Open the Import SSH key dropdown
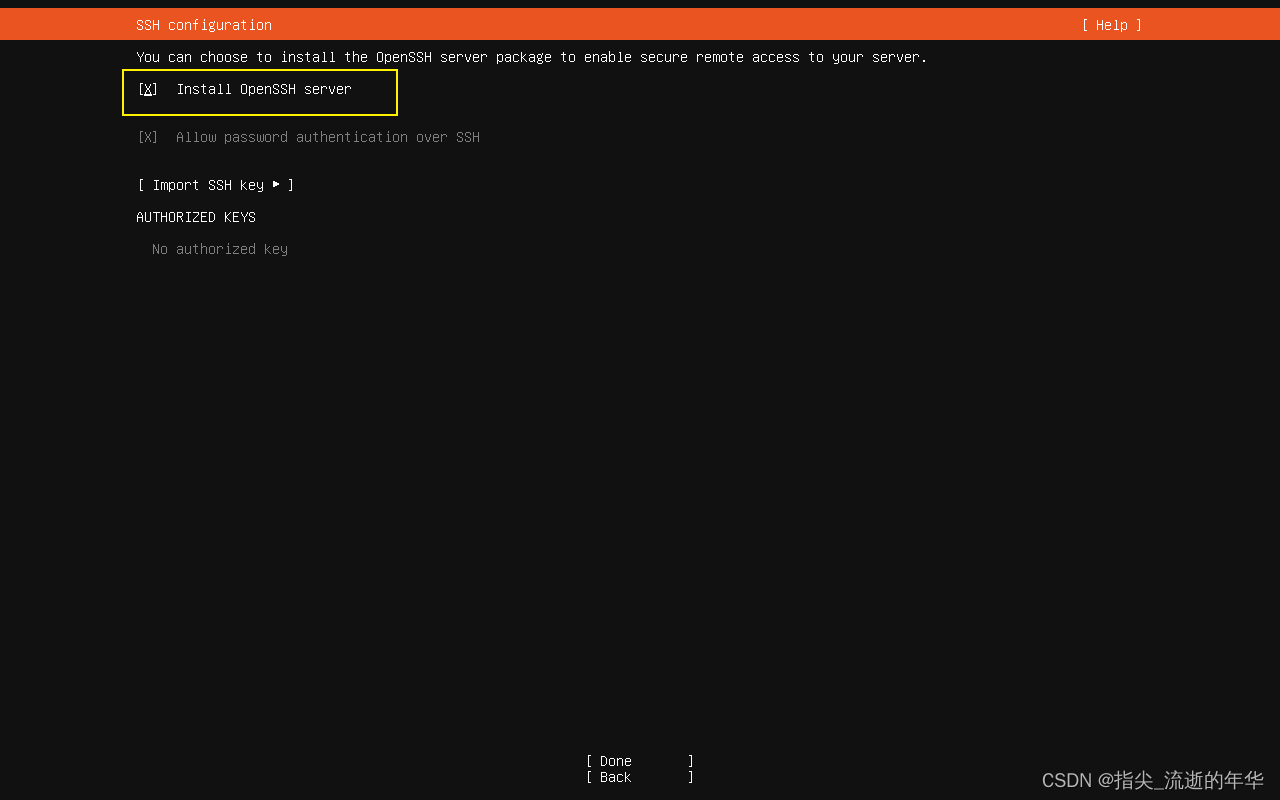The image size is (1280, 800). (x=216, y=185)
